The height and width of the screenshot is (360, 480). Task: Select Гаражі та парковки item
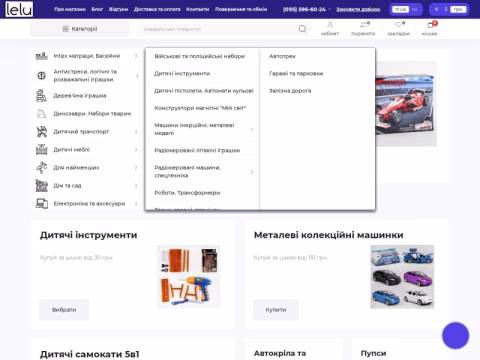[296, 74]
